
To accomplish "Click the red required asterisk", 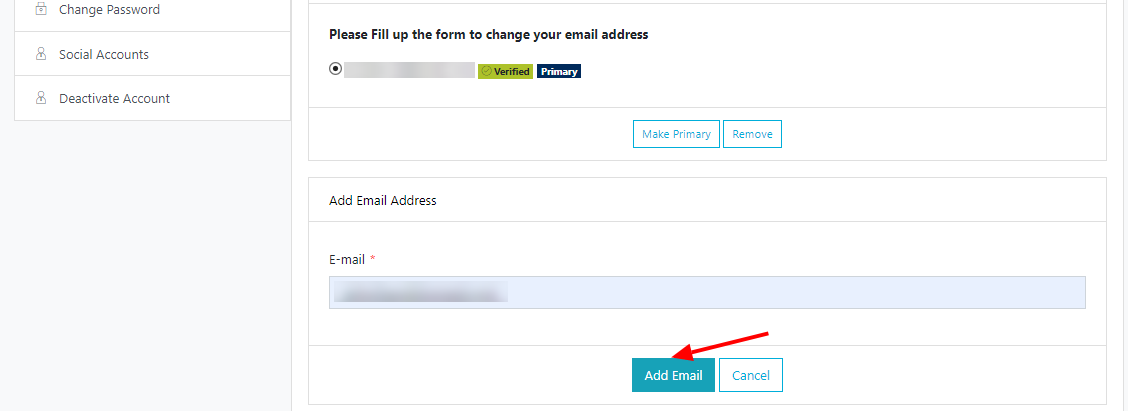I will tap(373, 259).
